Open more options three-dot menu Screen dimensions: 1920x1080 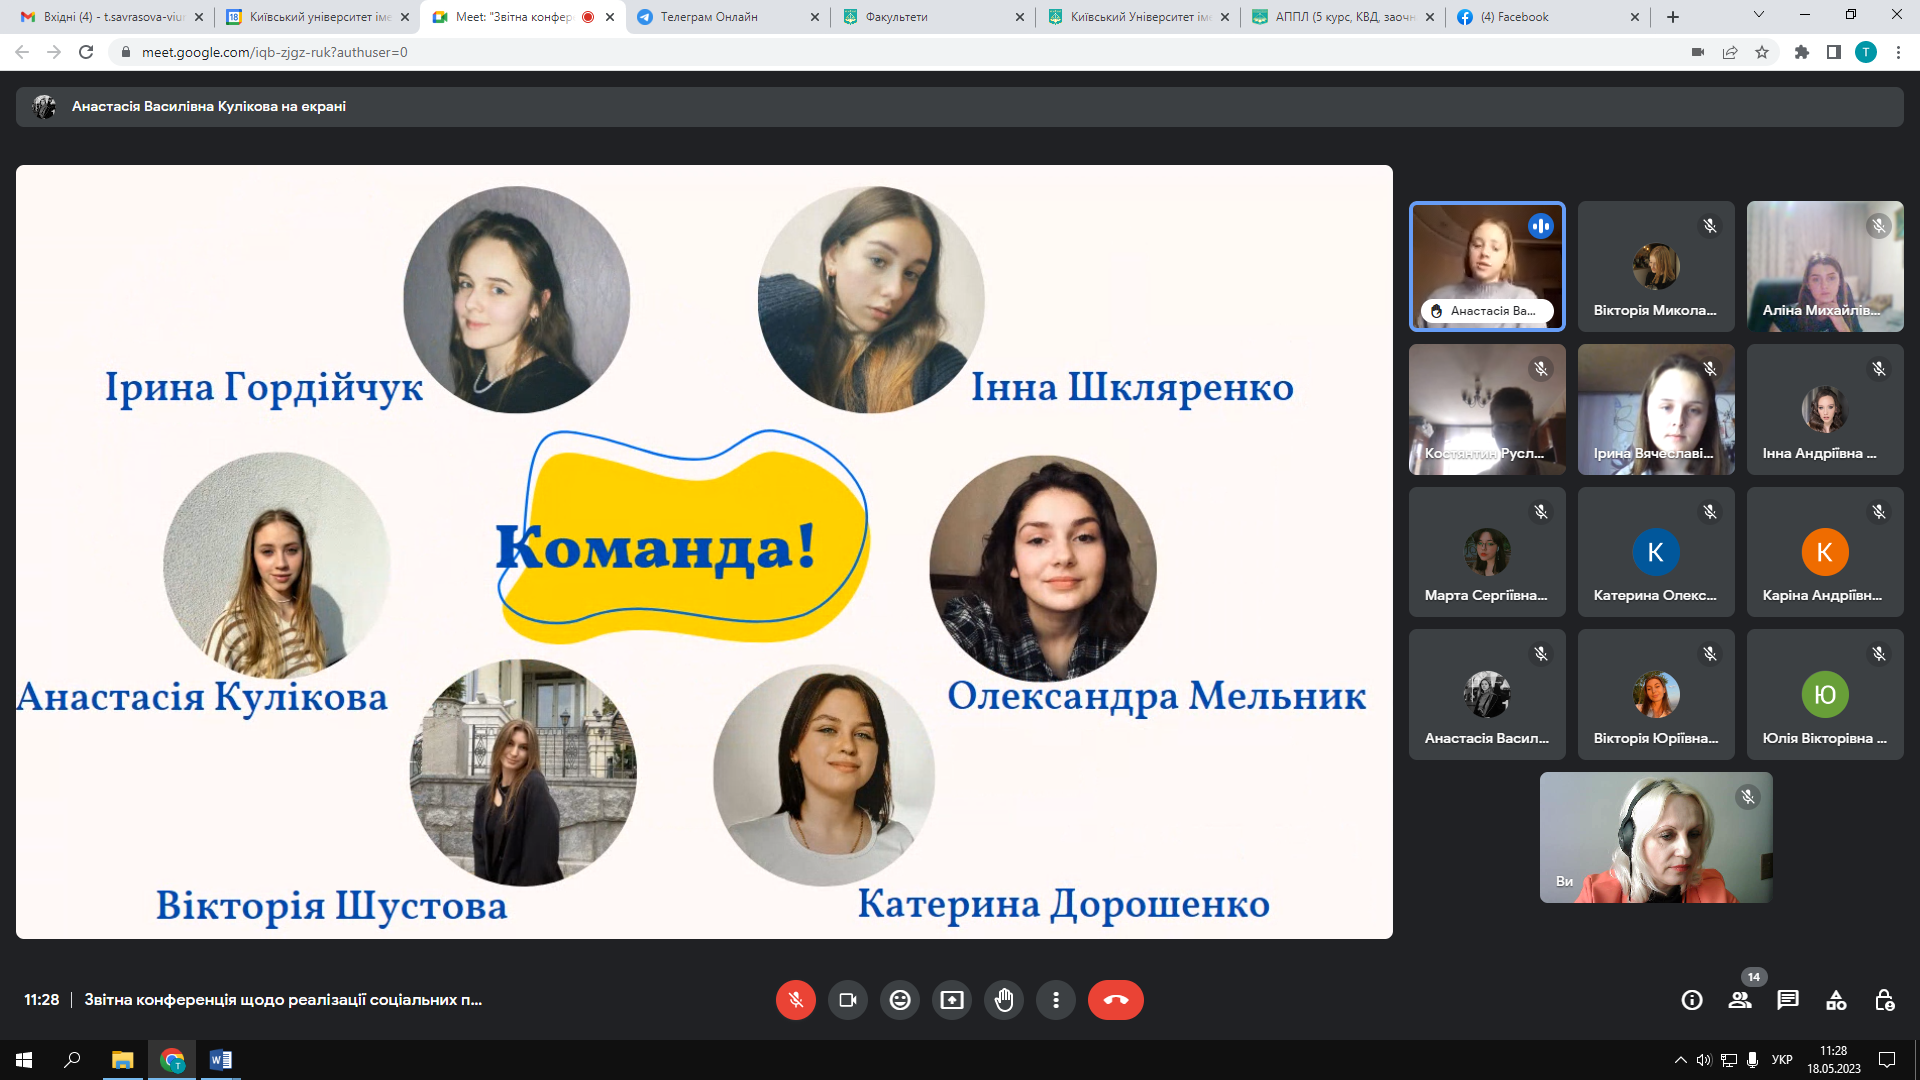[1056, 1000]
